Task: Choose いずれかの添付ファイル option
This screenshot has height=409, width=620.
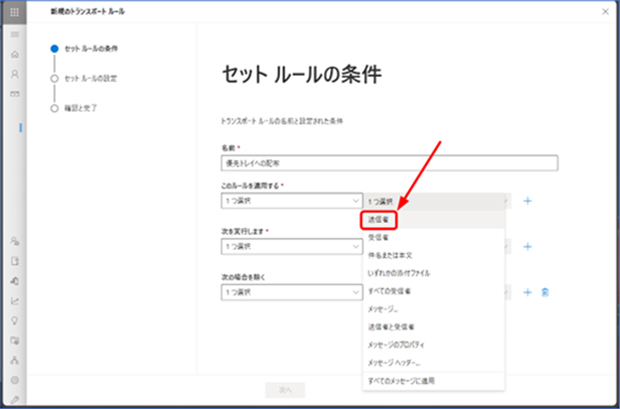Action: [434, 273]
